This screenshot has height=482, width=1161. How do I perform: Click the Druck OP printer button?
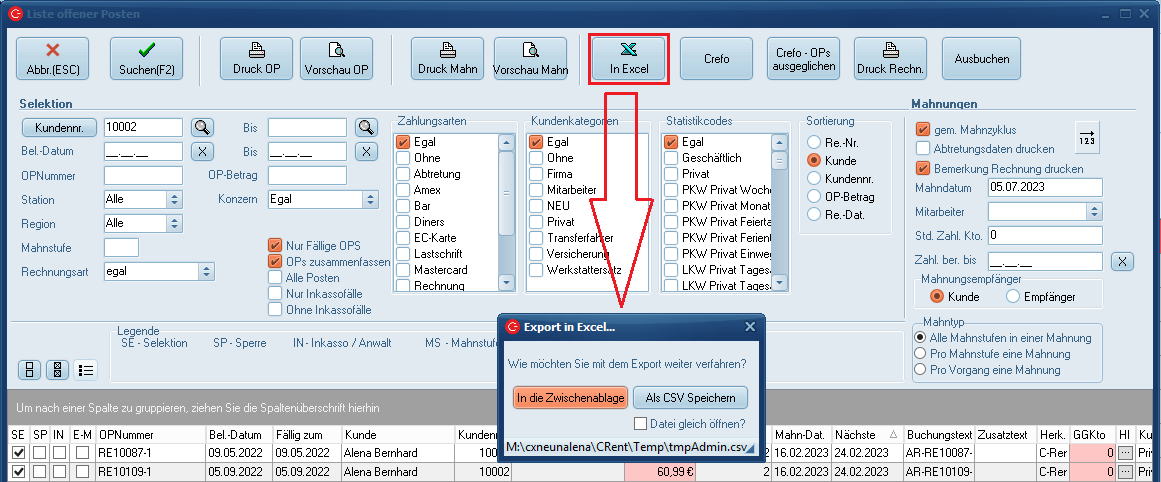point(256,59)
